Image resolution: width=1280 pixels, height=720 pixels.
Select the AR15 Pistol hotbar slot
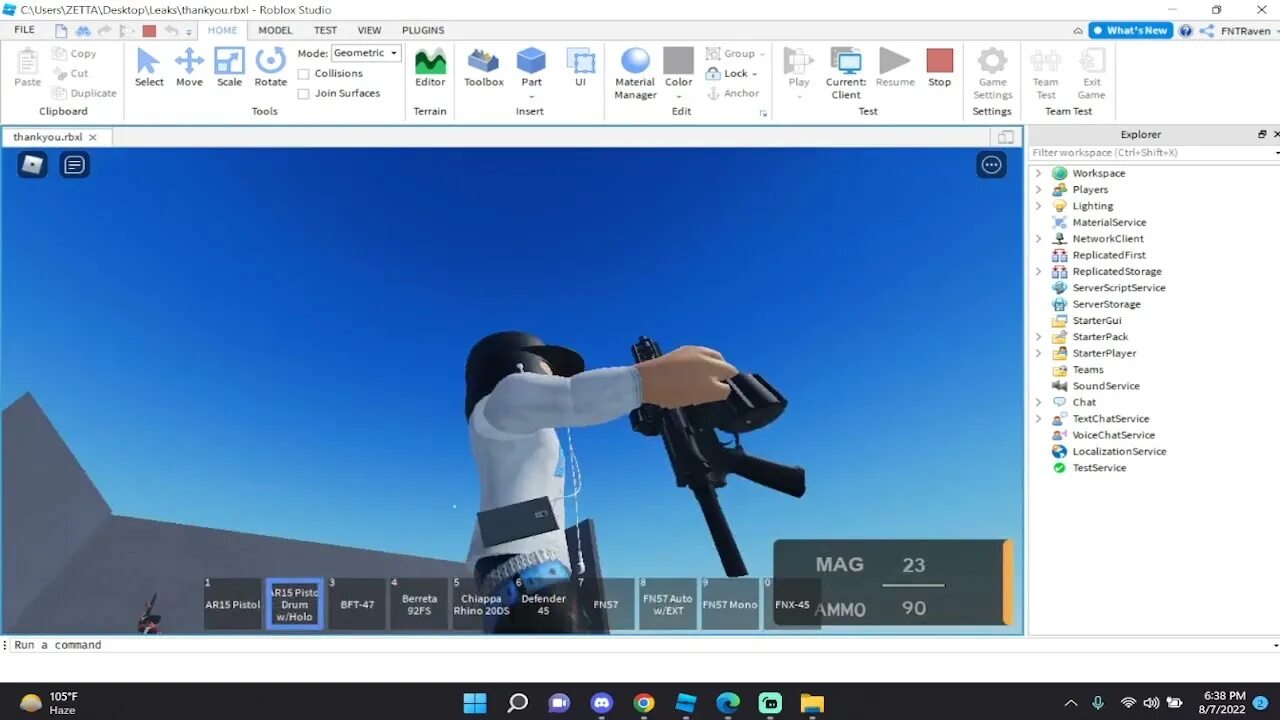[x=232, y=604]
